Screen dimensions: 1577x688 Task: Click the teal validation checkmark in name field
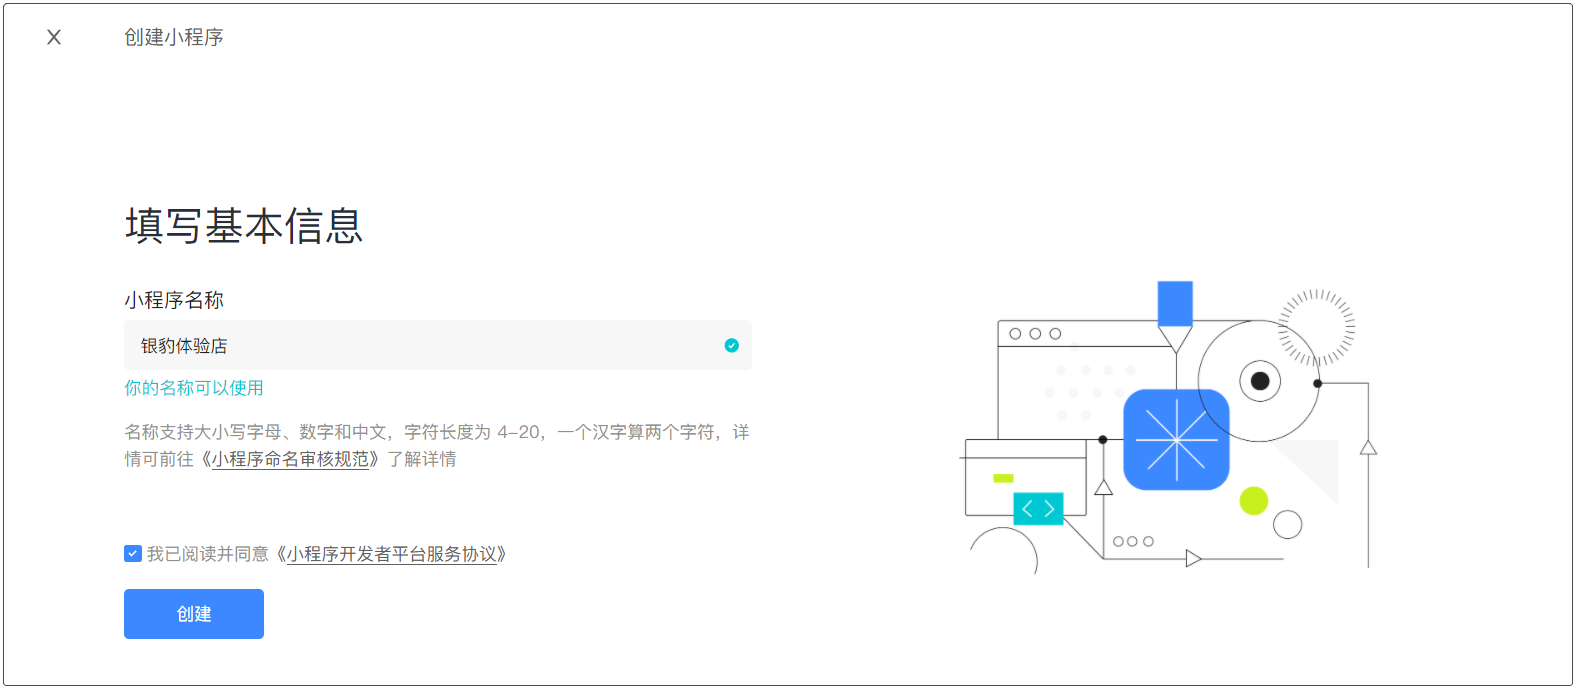click(732, 345)
